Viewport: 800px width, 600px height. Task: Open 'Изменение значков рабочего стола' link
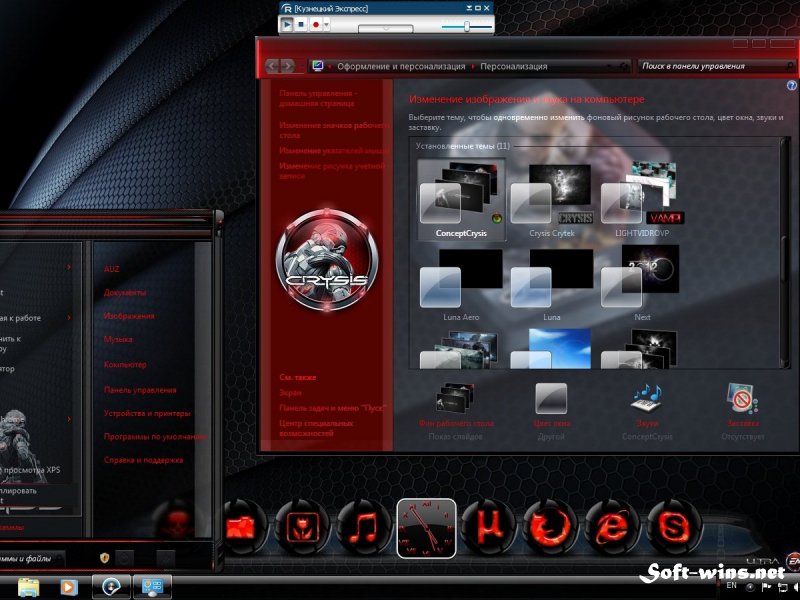pyautogui.click(x=334, y=130)
